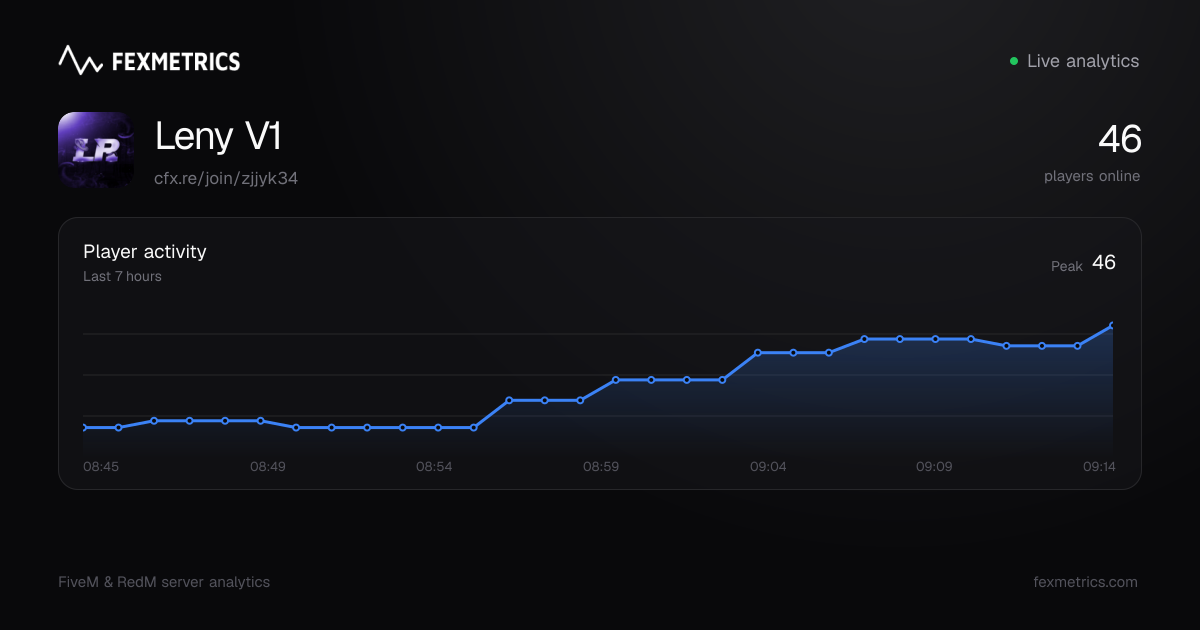Select the Live analytics label
This screenshot has width=1200, height=630.
[1083, 61]
